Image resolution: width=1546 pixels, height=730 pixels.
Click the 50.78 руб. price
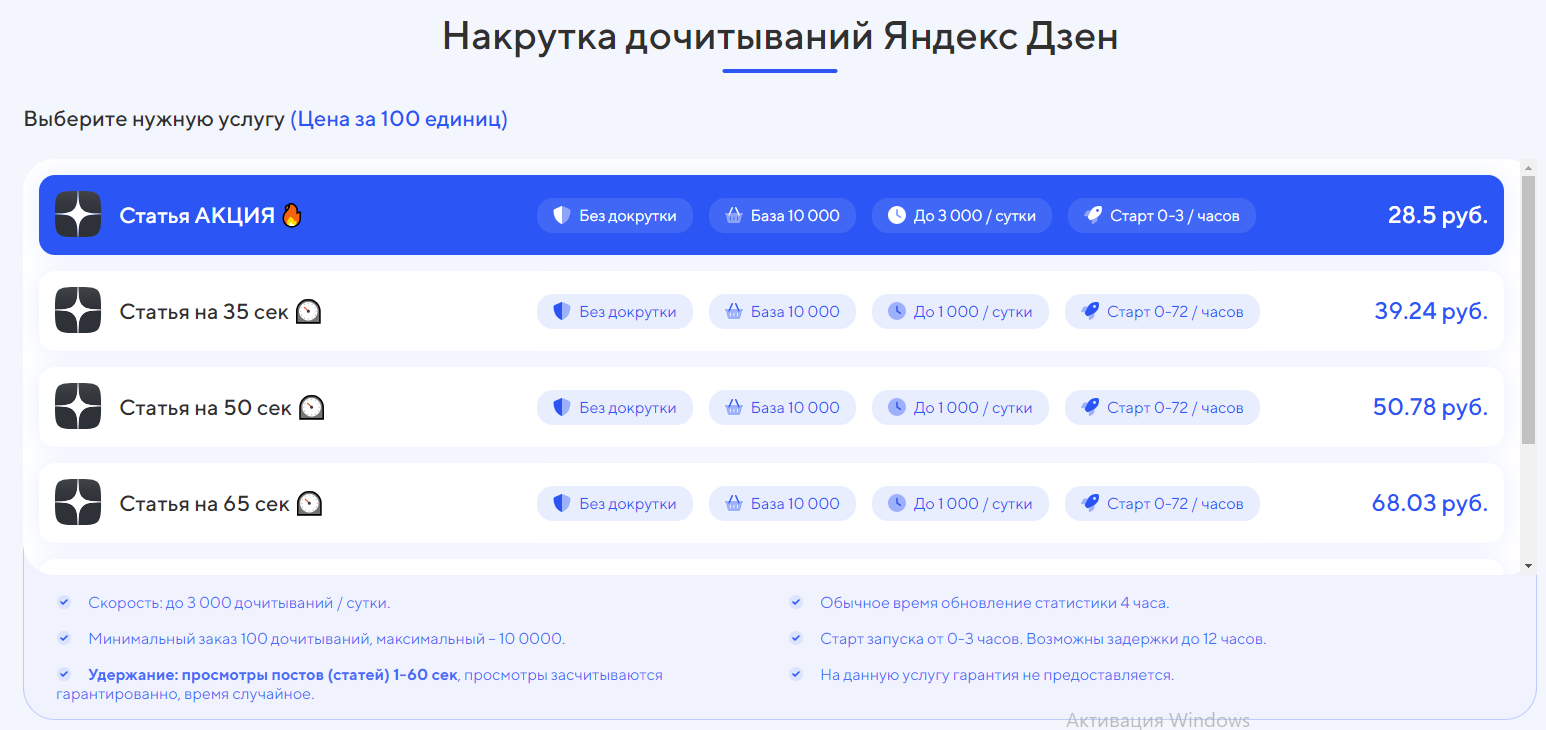click(1431, 407)
